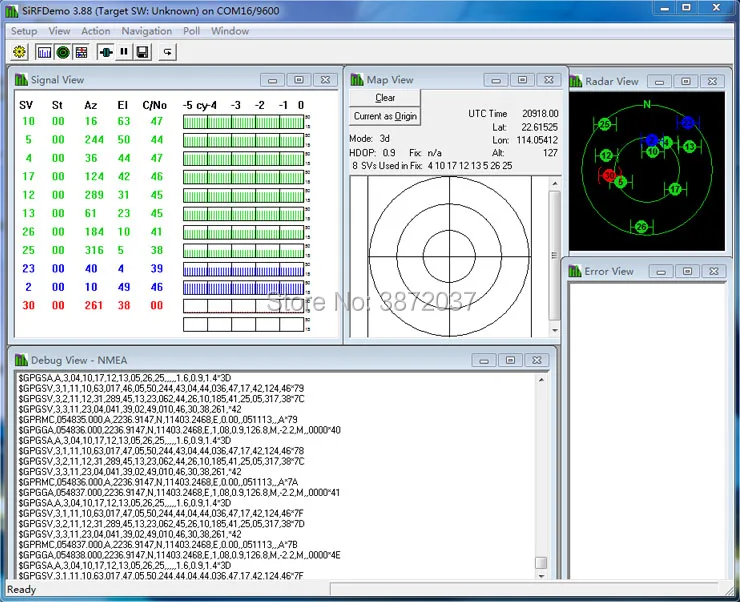The width and height of the screenshot is (740, 602).
Task: Click the Clear button in Map View
Action: (x=385, y=98)
